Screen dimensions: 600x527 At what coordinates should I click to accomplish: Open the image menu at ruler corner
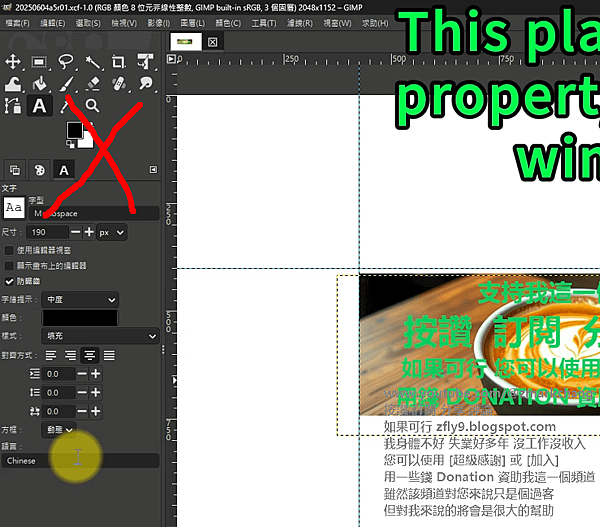pyautogui.click(x=171, y=59)
